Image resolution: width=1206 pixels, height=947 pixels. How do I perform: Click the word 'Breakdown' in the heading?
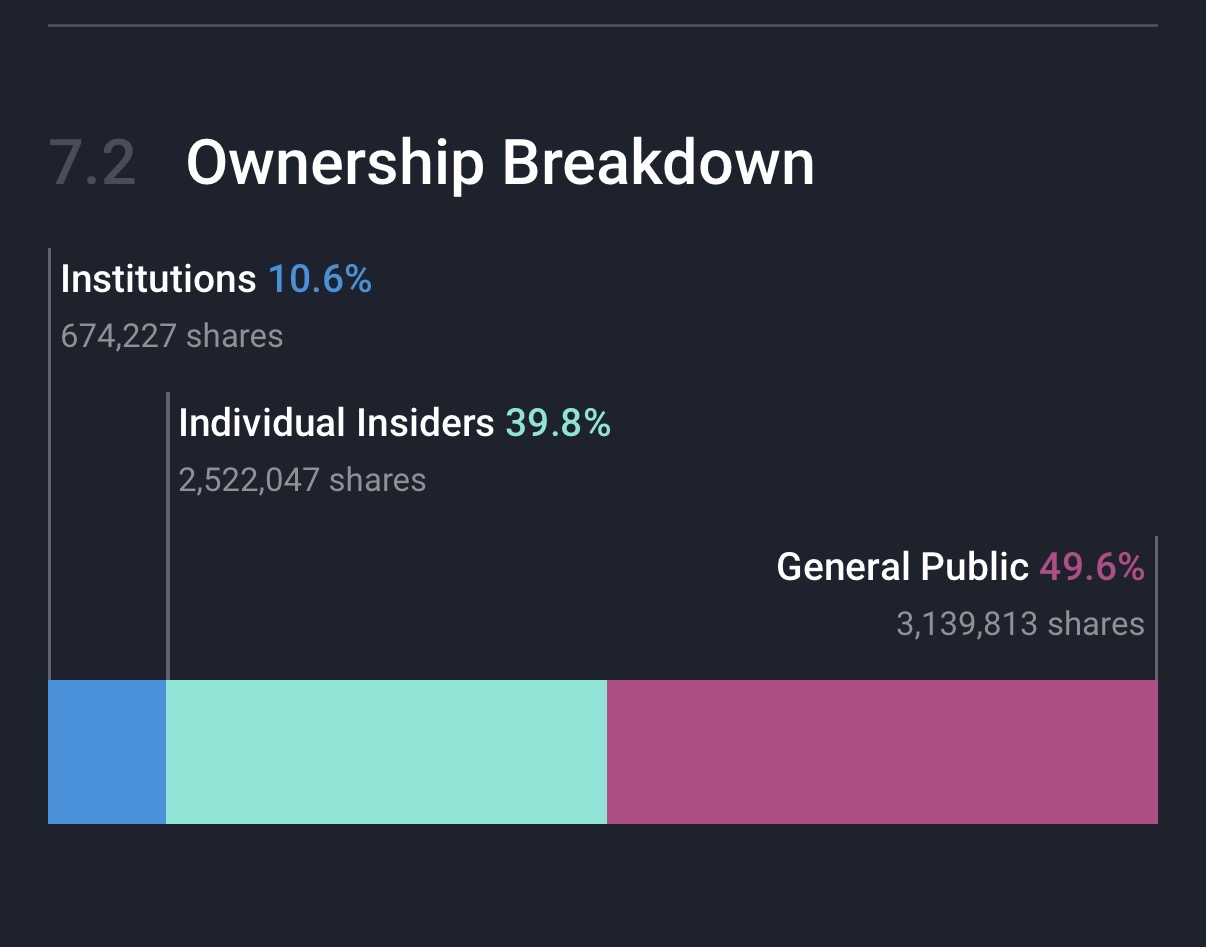(658, 163)
